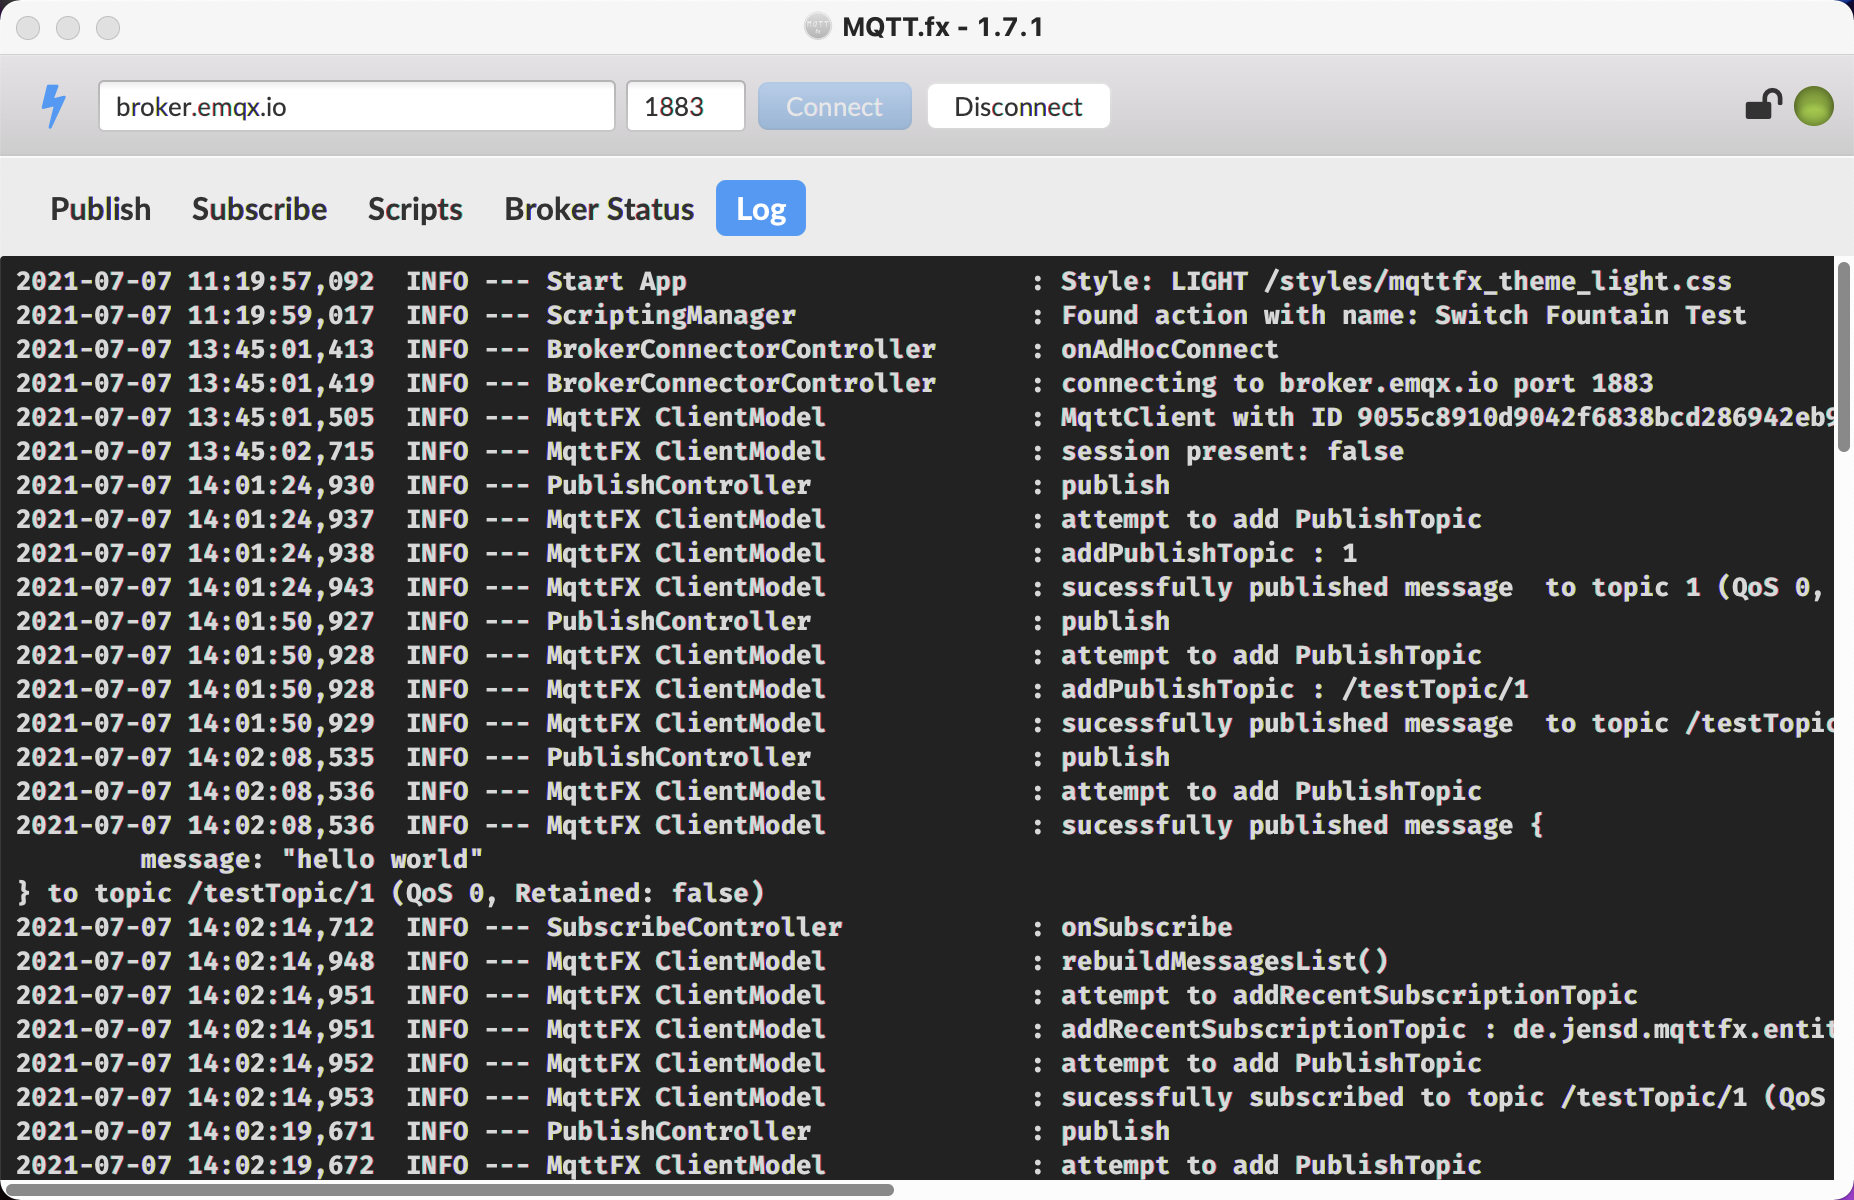Screen dimensions: 1854x1200
Task: Click the log line 'Start App'
Action: 616,281
